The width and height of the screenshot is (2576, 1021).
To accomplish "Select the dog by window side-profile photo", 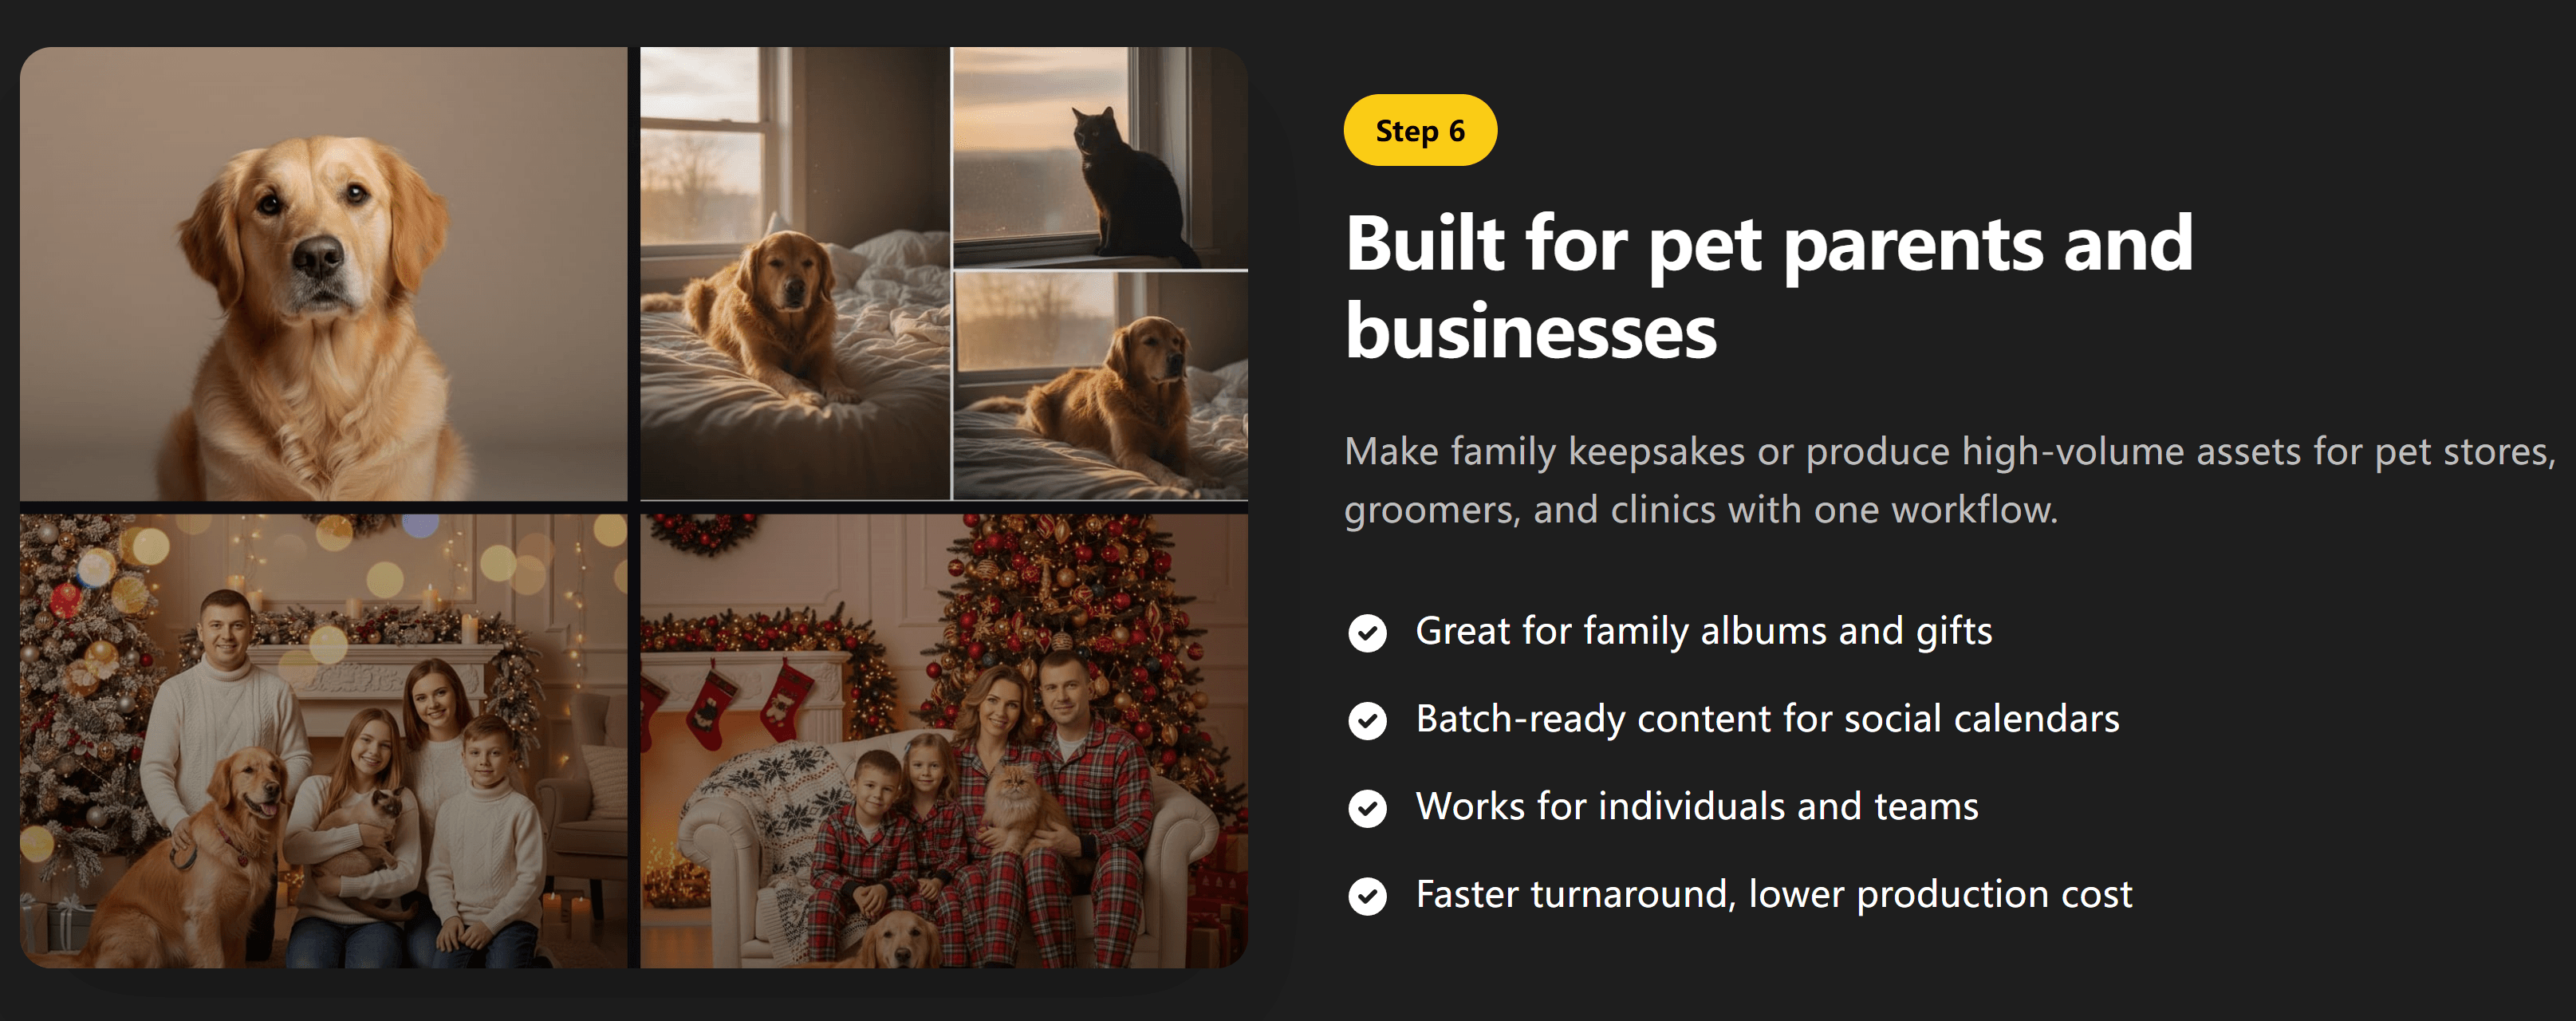I will (1100, 386).
